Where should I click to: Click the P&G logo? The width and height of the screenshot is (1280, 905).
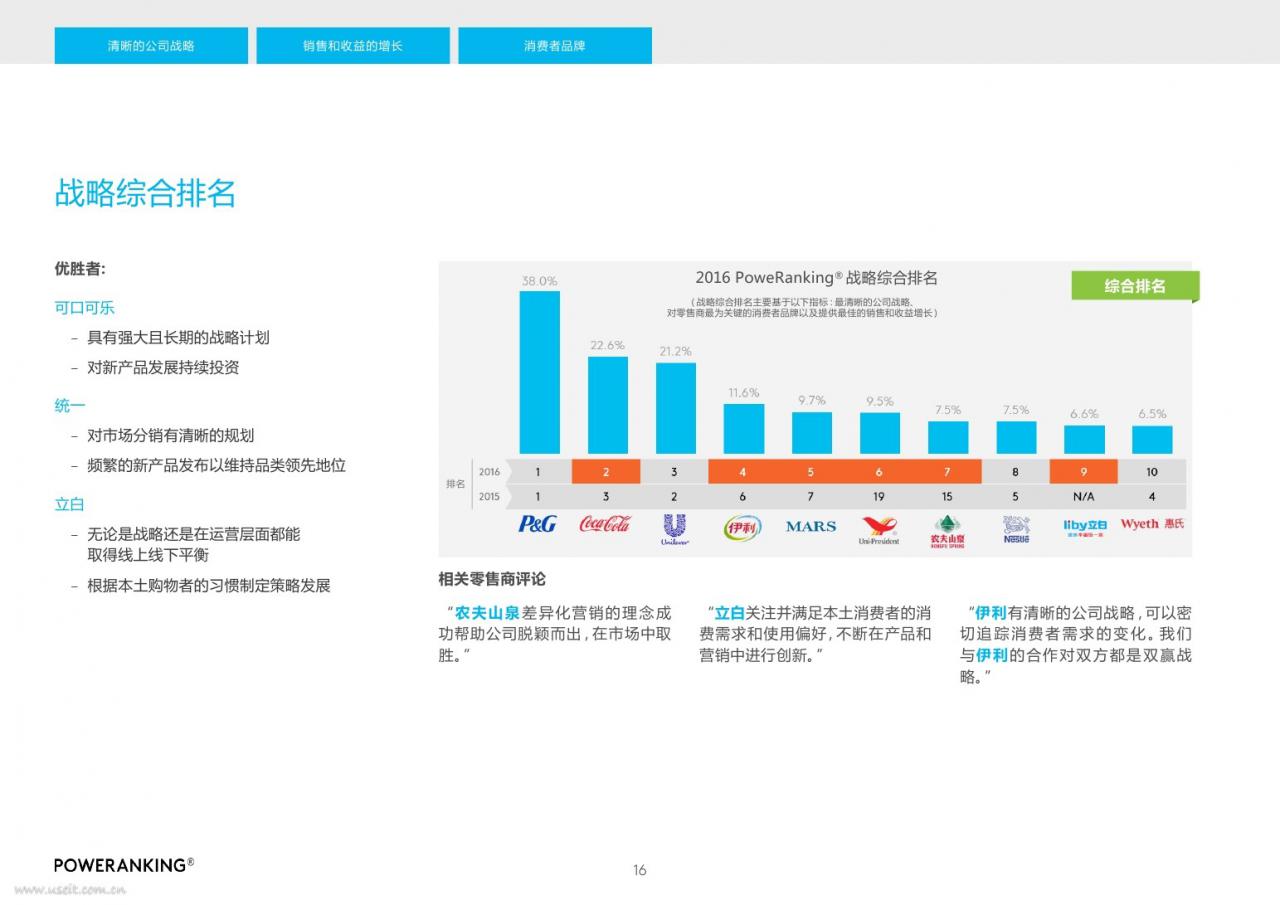click(x=537, y=523)
